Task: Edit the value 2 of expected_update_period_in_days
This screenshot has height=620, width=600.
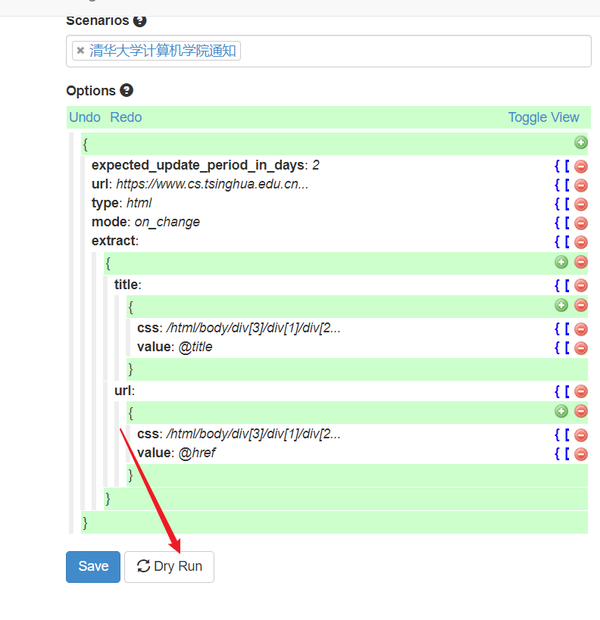Action: 316,165
